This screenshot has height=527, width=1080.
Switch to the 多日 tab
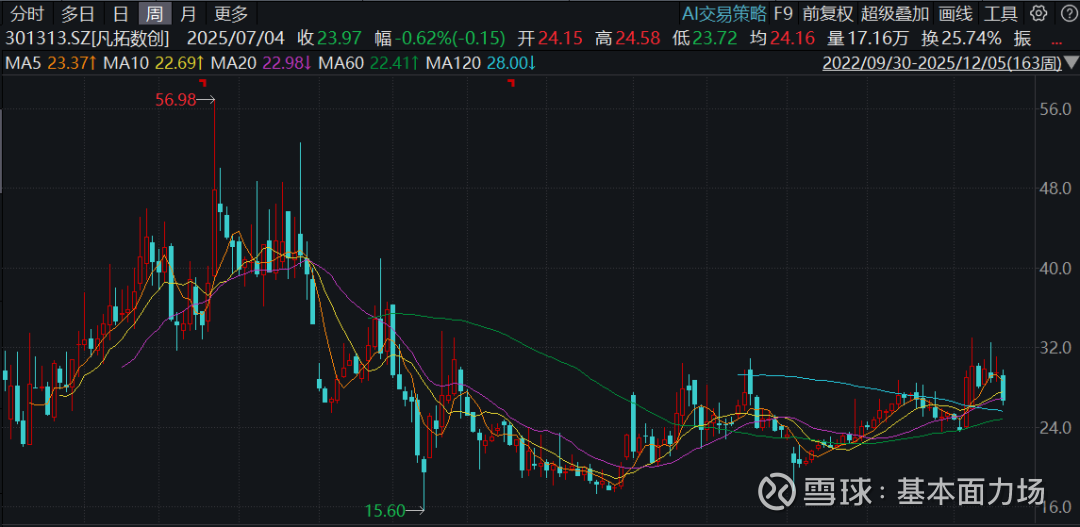click(x=78, y=13)
